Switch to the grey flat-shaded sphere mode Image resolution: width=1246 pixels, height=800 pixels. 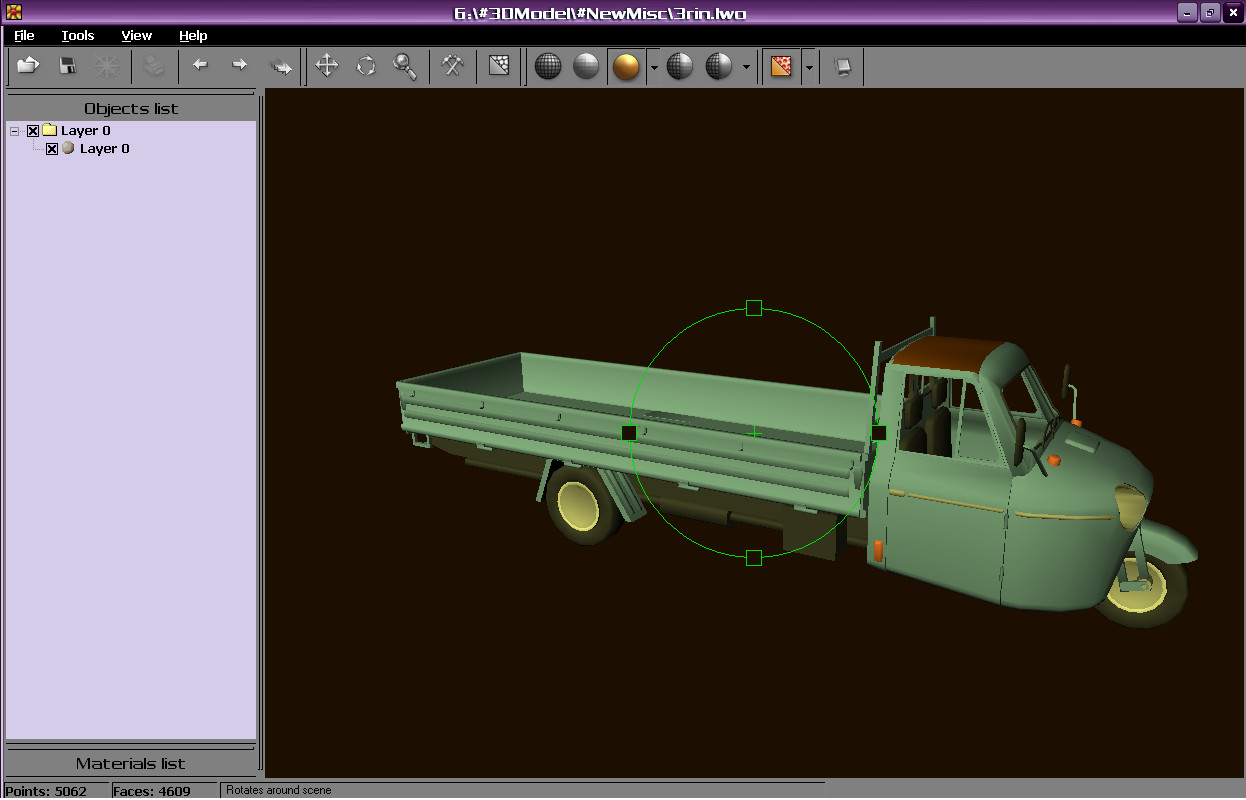coord(586,67)
